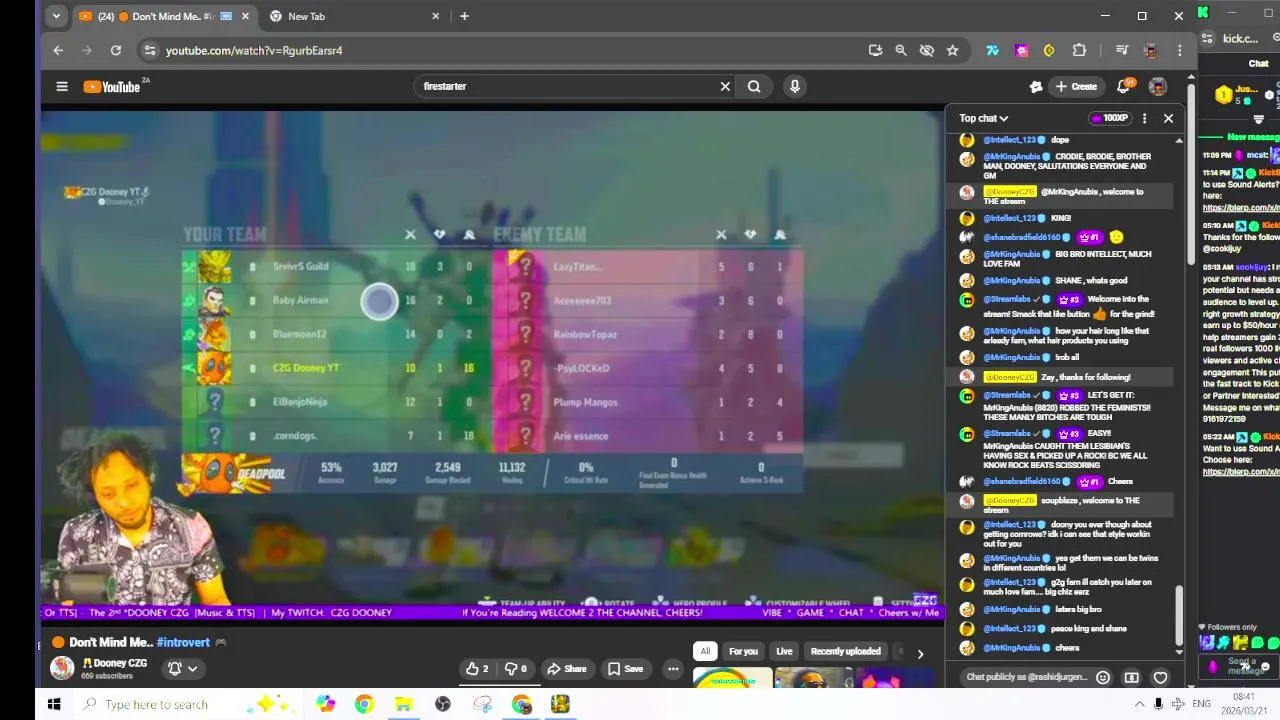1280x720 pixels.
Task: Reload the YouTube page
Action: 116,50
